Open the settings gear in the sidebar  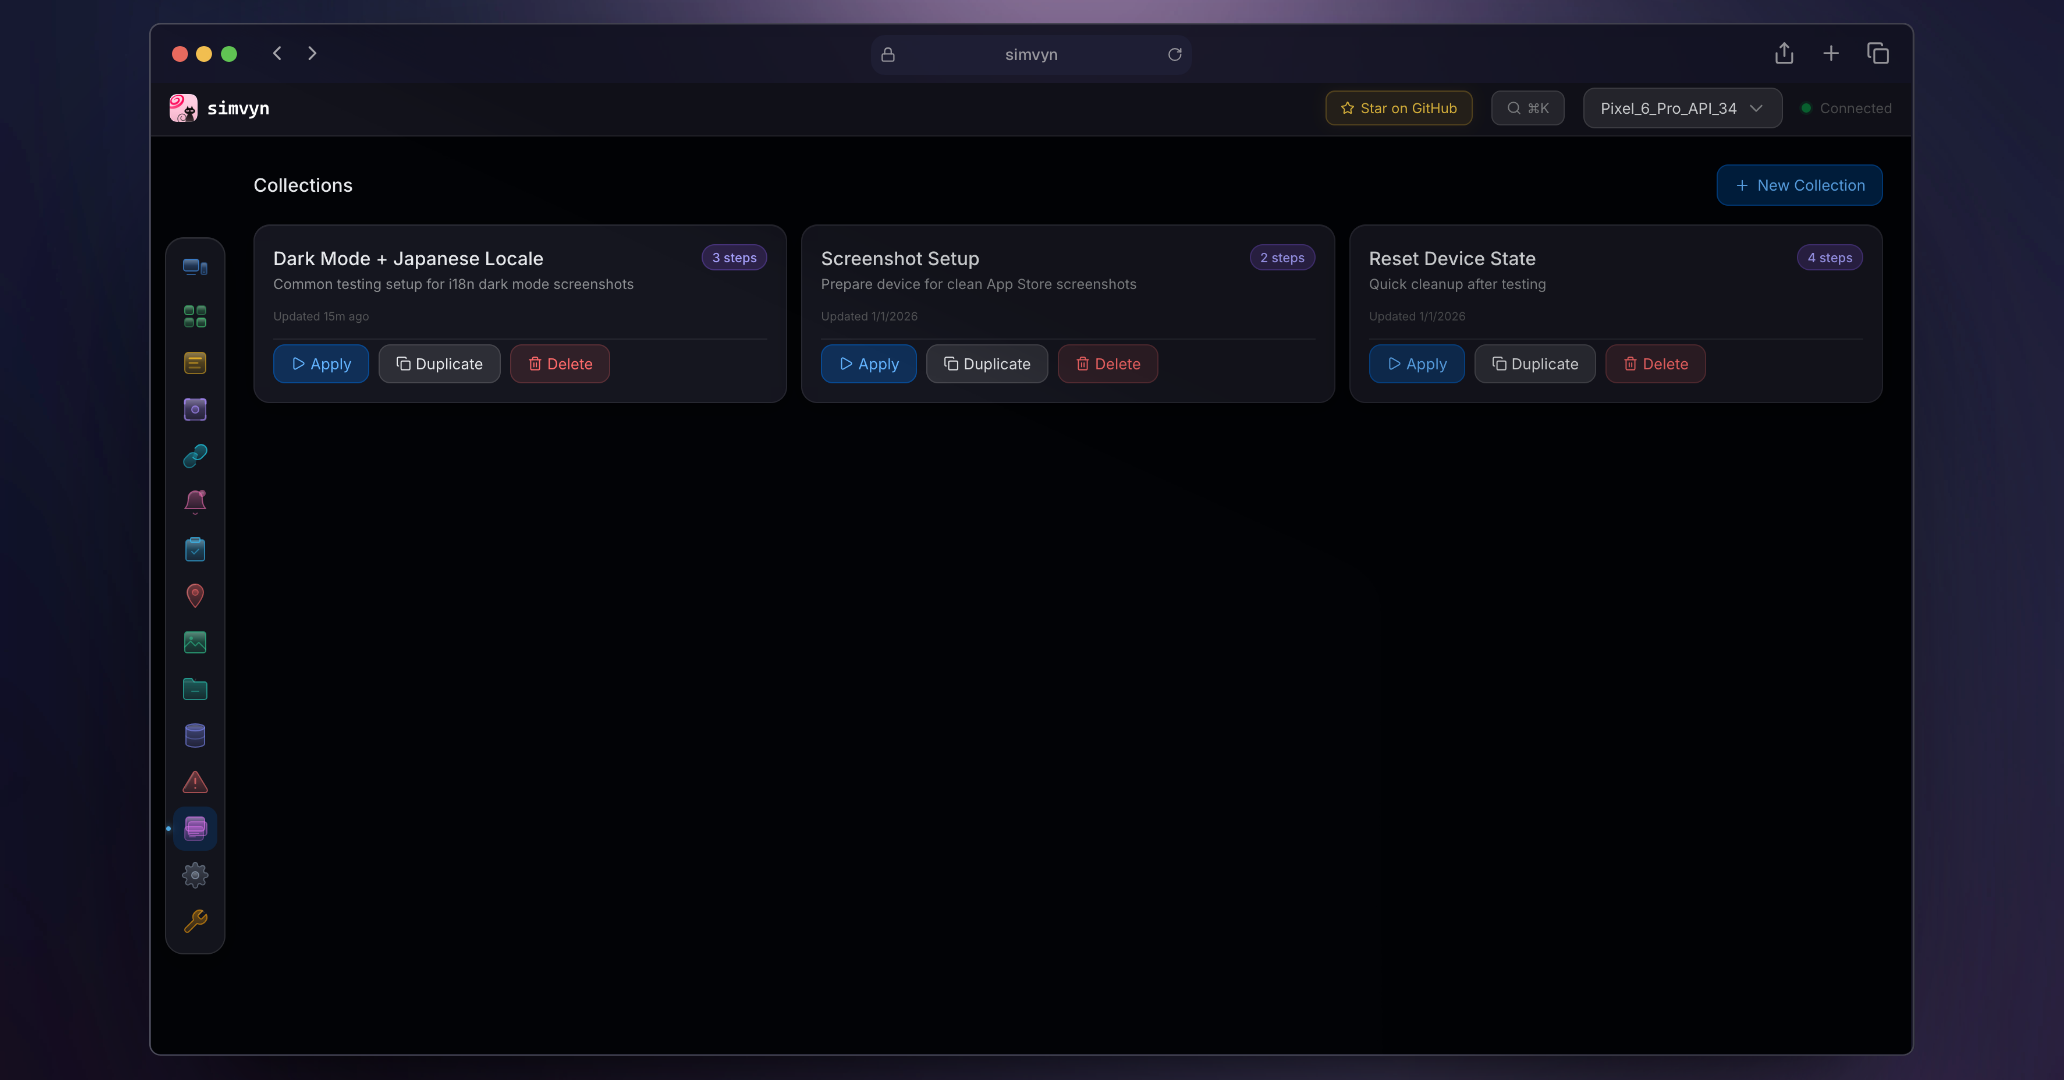point(195,875)
